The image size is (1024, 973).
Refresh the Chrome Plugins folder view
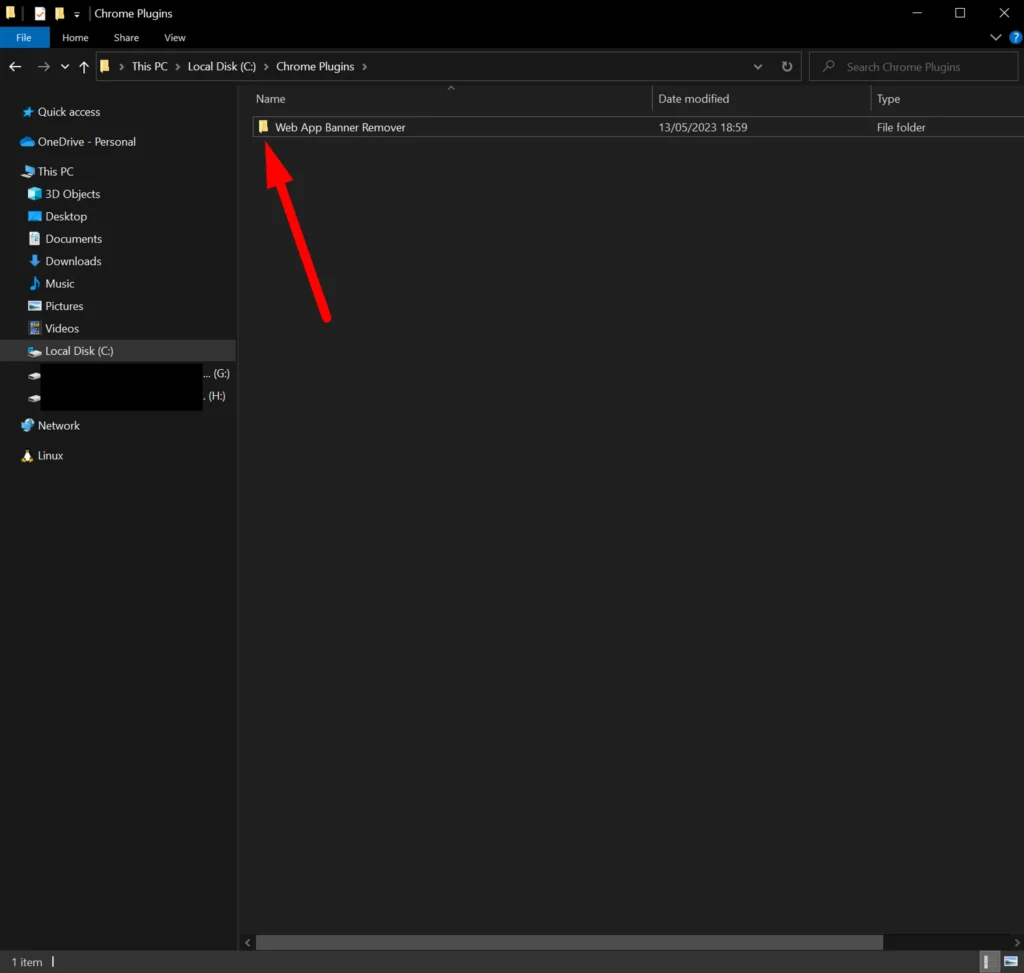(787, 67)
